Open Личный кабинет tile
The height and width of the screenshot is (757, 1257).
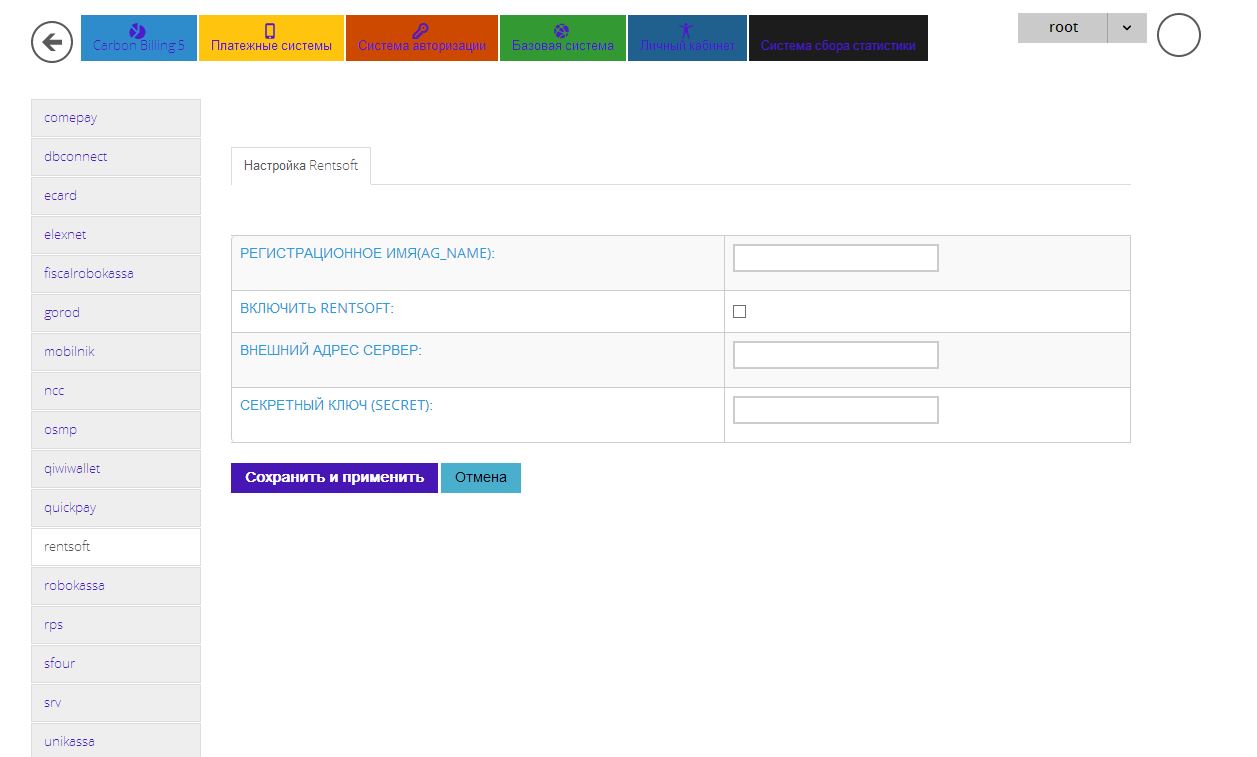687,38
